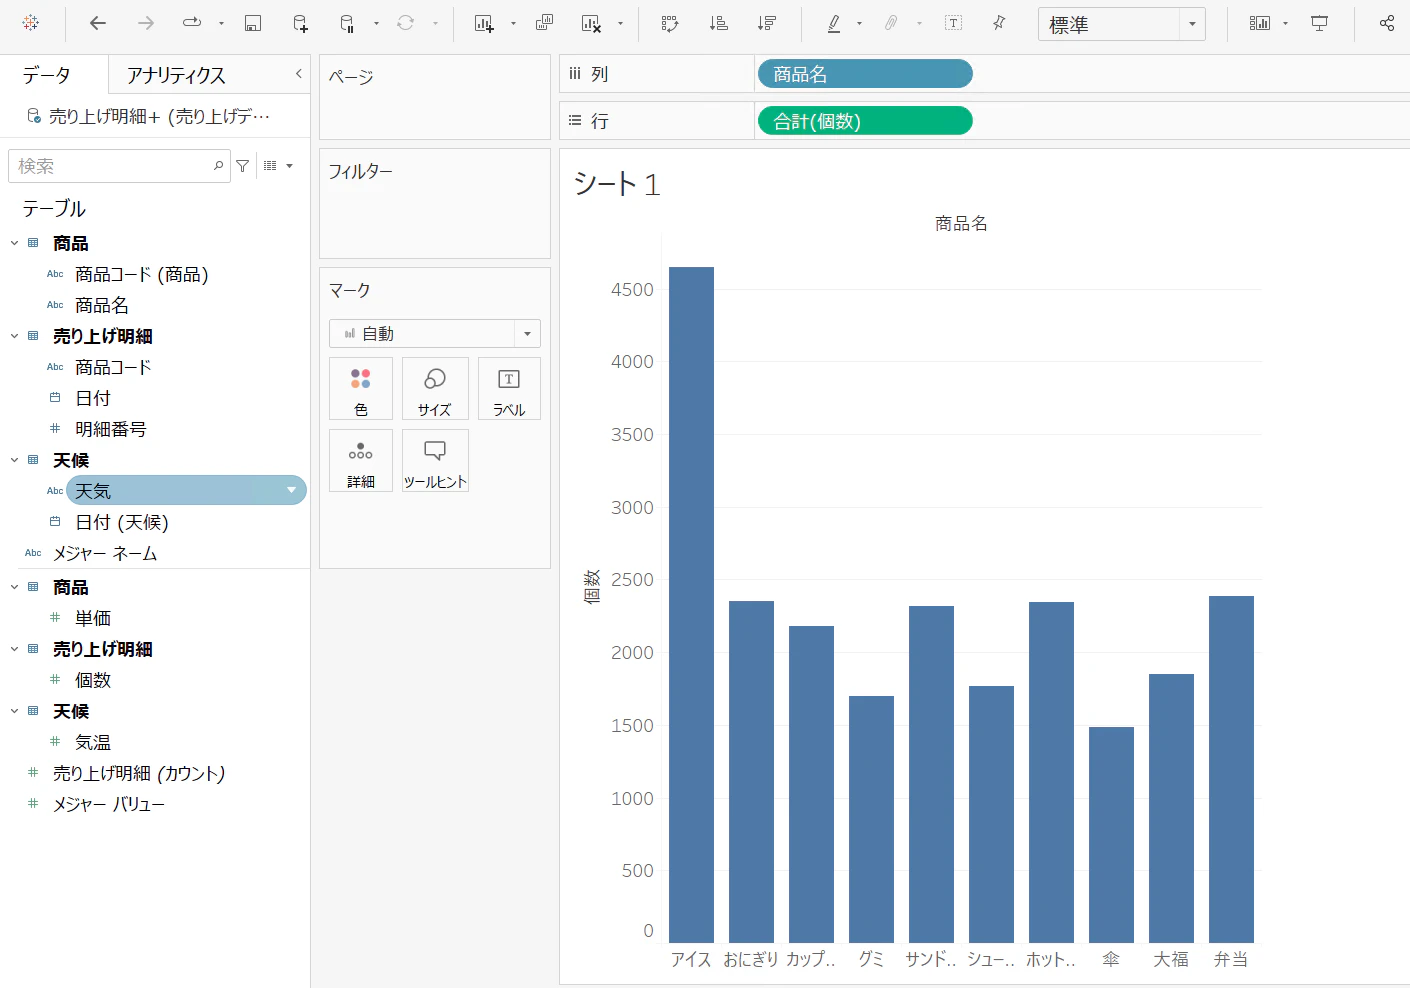The height and width of the screenshot is (988, 1410).
Task: Select the 明細番号 field
Action: 110,429
